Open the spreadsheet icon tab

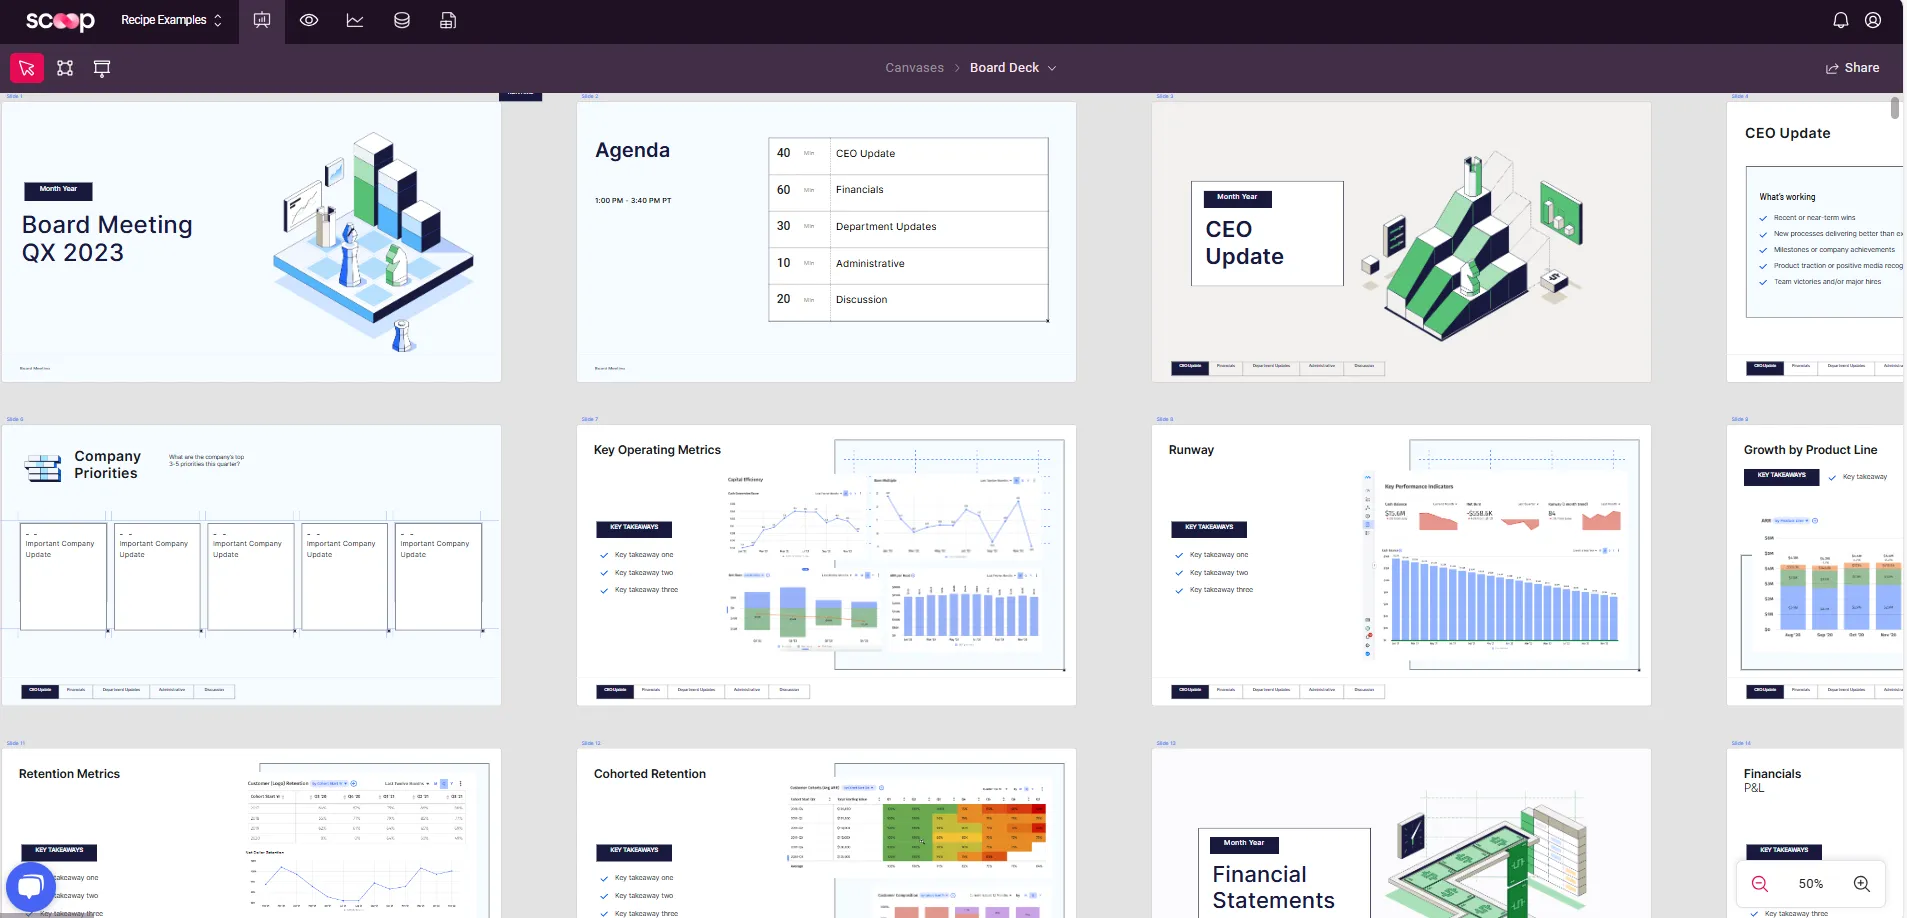448,20
